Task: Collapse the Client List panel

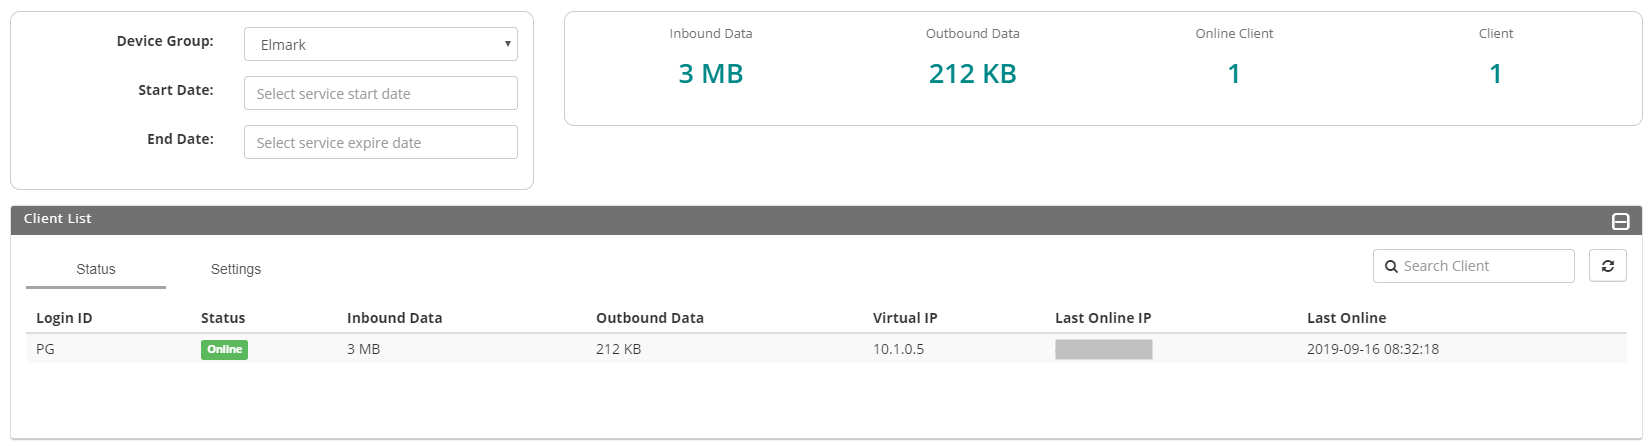Action: (x=1621, y=221)
